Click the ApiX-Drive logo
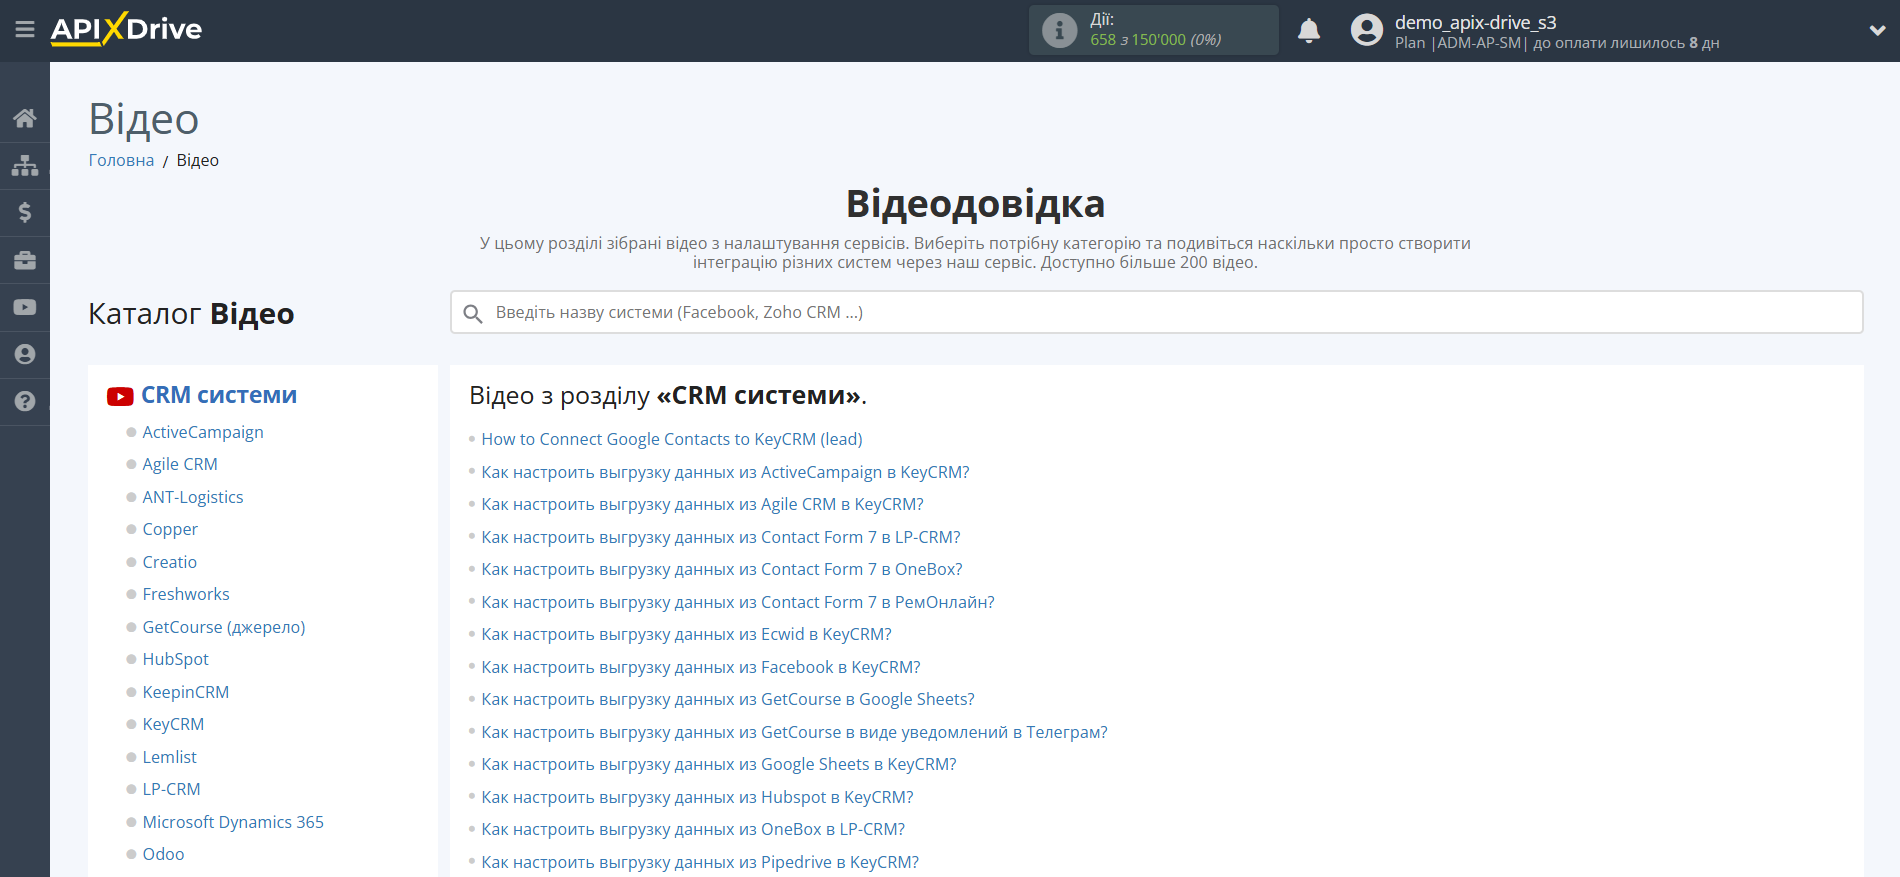This screenshot has width=1900, height=877. pos(126,29)
